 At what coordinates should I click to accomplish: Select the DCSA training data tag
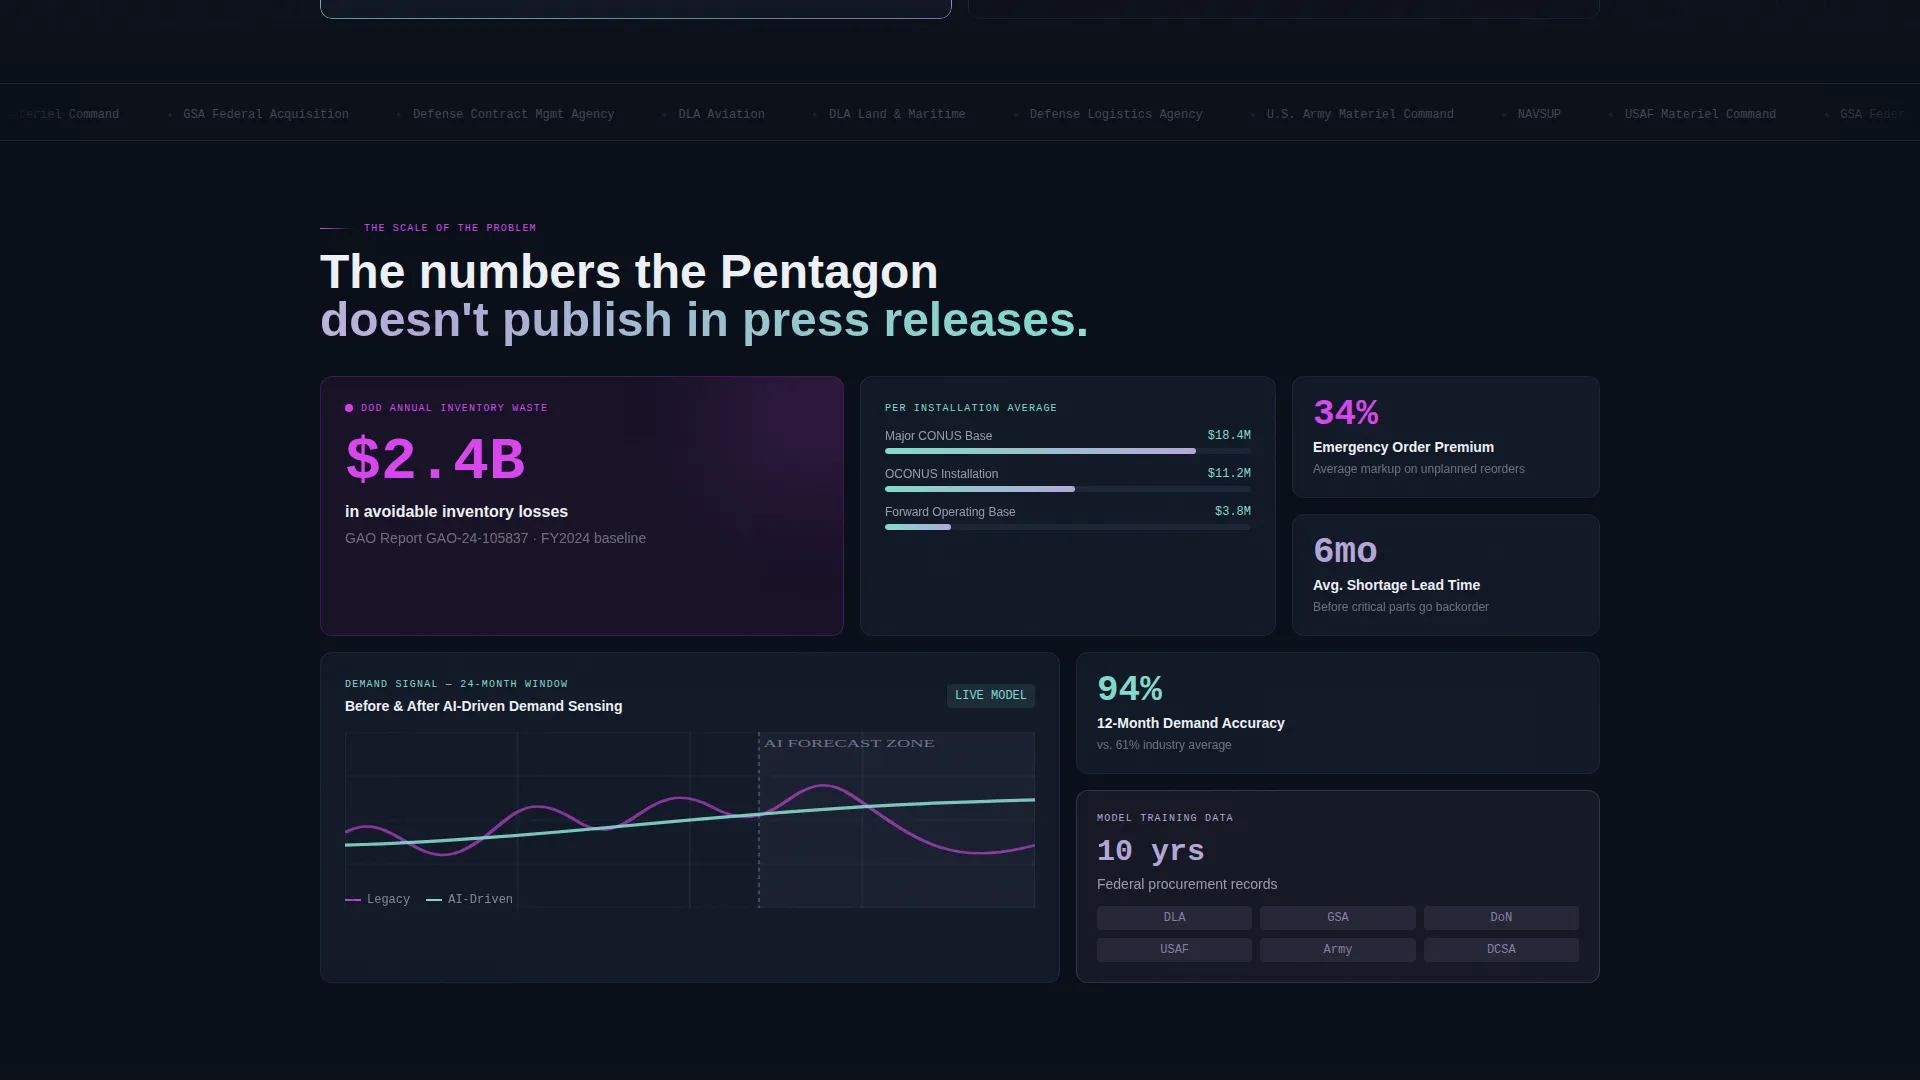[x=1501, y=949]
